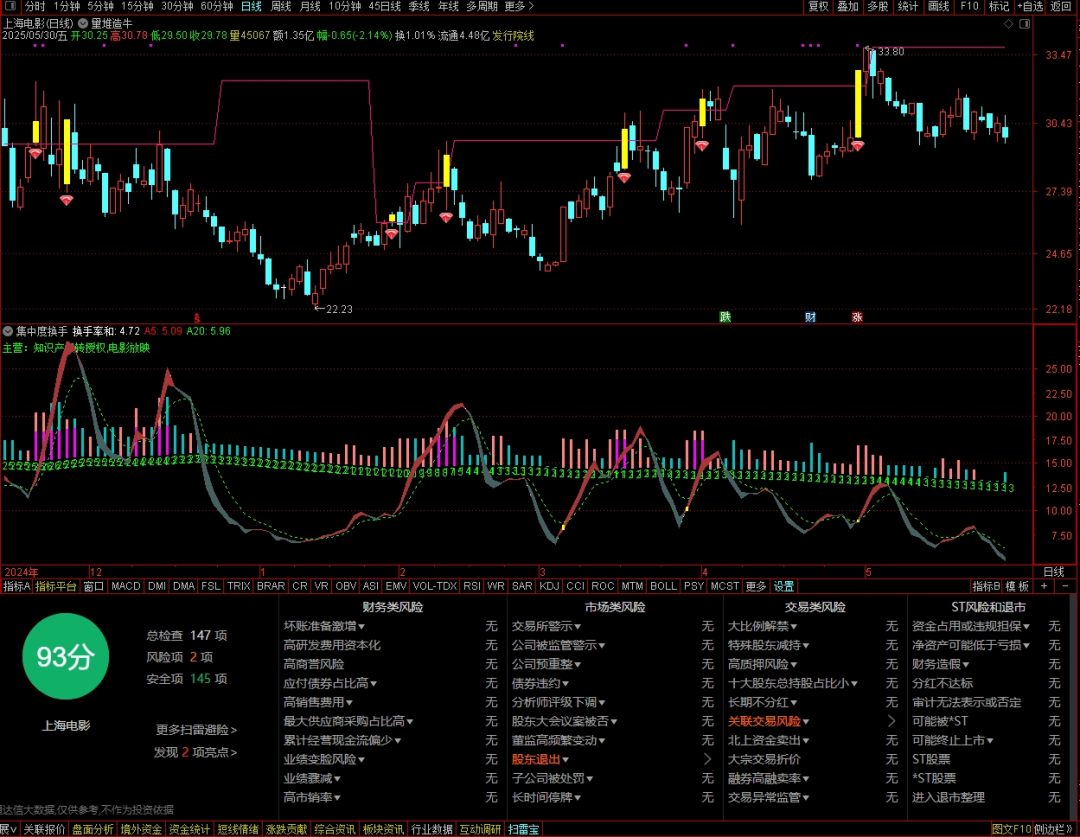The height and width of the screenshot is (837, 1080).
Task: Click the green 跌 event marker on chart
Action: pos(725,317)
